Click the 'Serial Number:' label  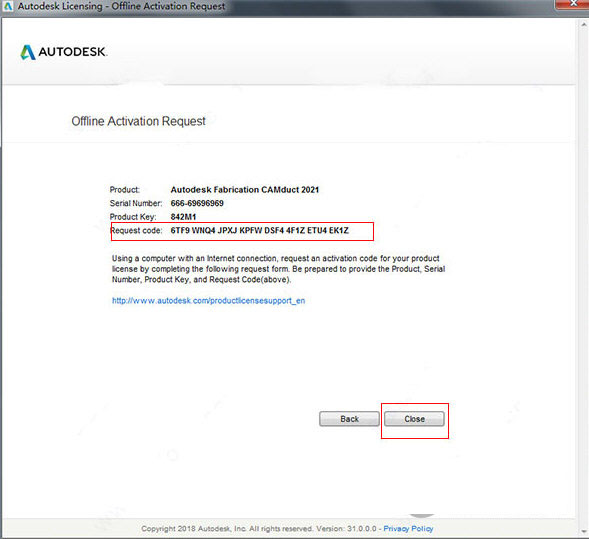(x=136, y=203)
